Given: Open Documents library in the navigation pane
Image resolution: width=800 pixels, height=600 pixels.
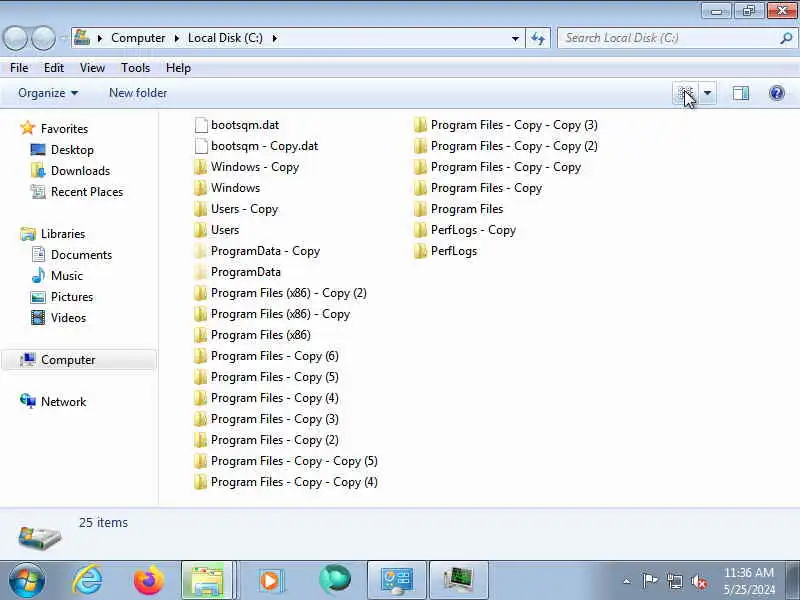Looking at the screenshot, I should [81, 255].
